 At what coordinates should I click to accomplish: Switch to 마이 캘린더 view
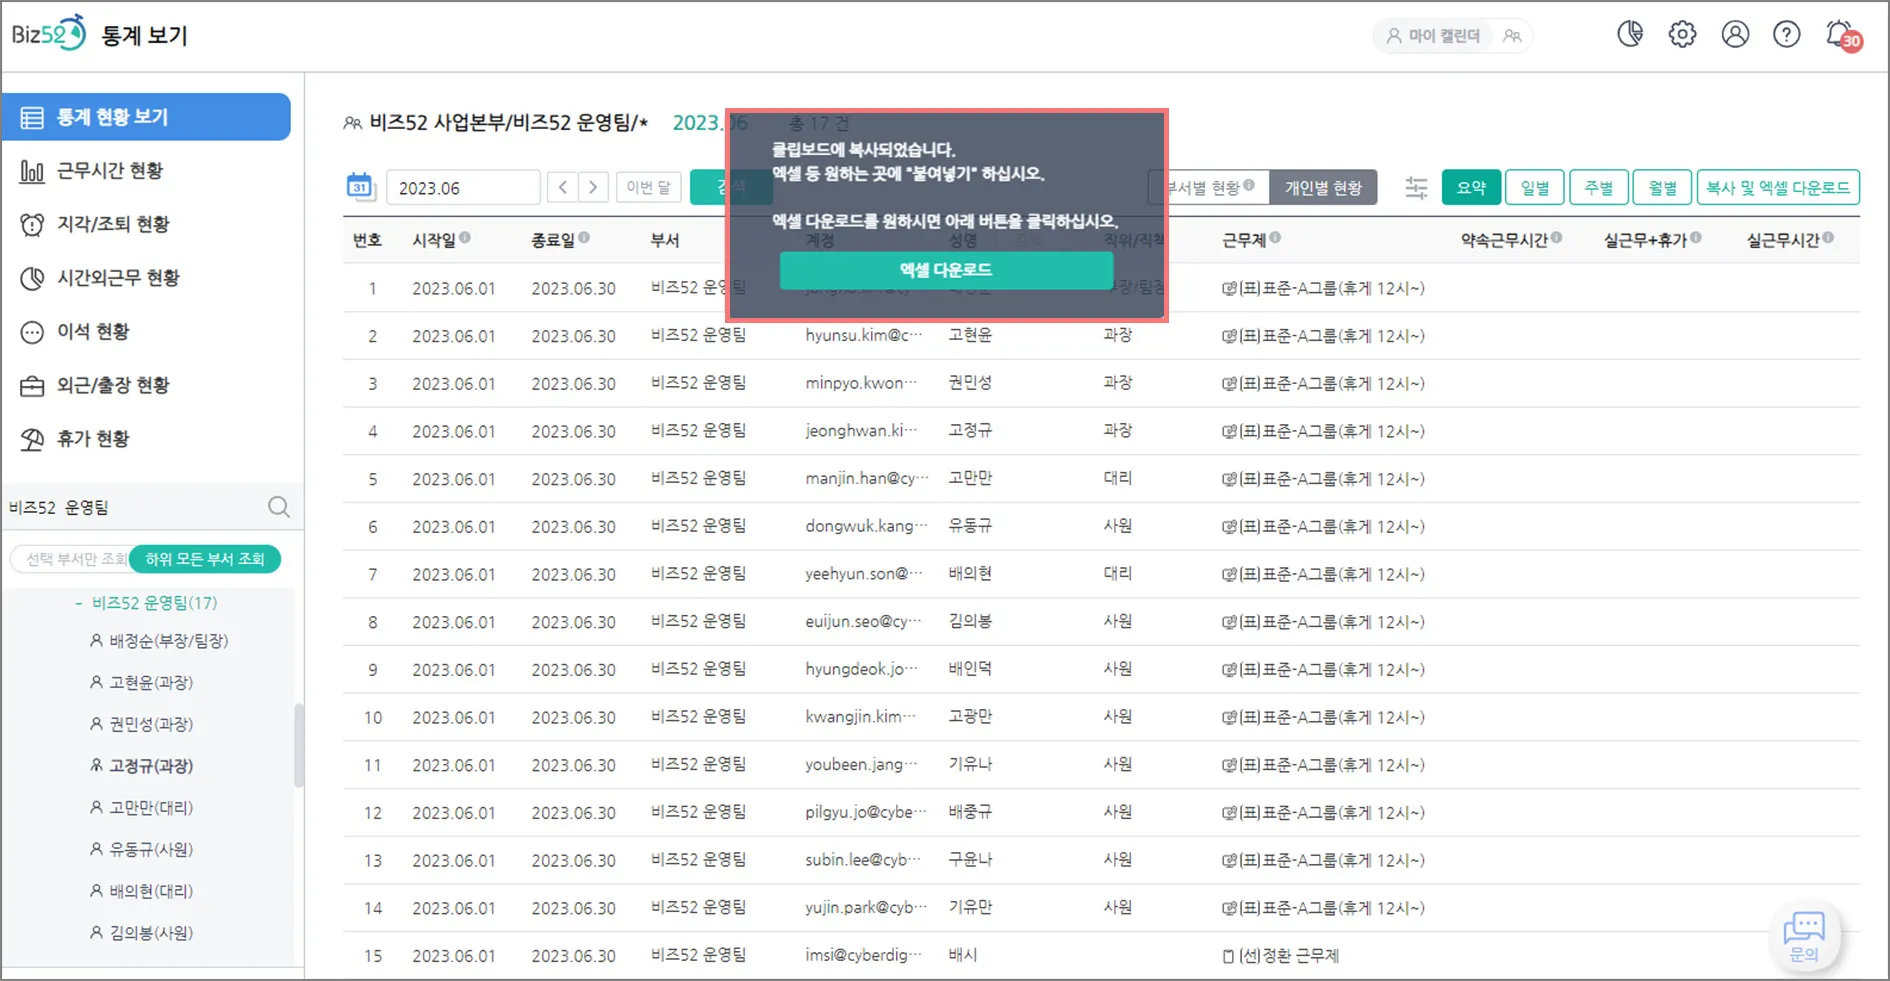(1432, 36)
